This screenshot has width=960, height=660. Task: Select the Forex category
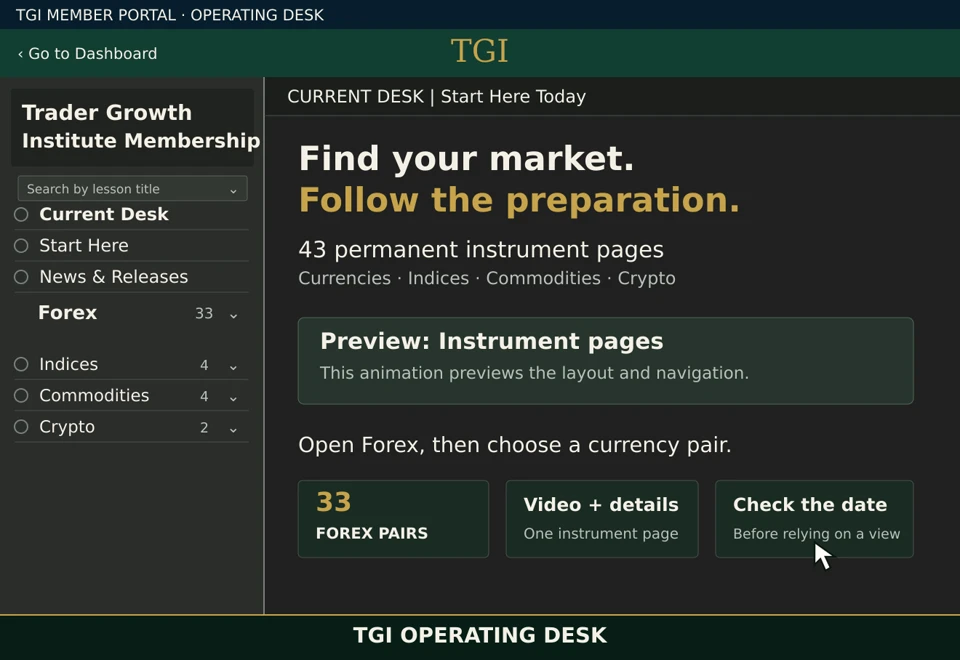pyautogui.click(x=67, y=313)
